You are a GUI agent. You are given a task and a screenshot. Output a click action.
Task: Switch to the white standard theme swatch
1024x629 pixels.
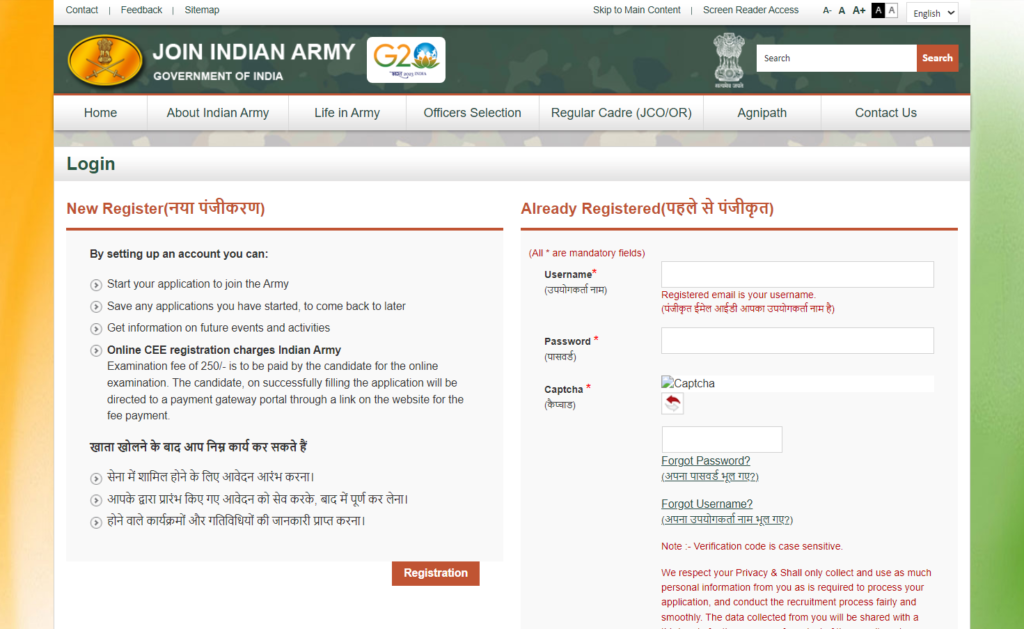892,10
